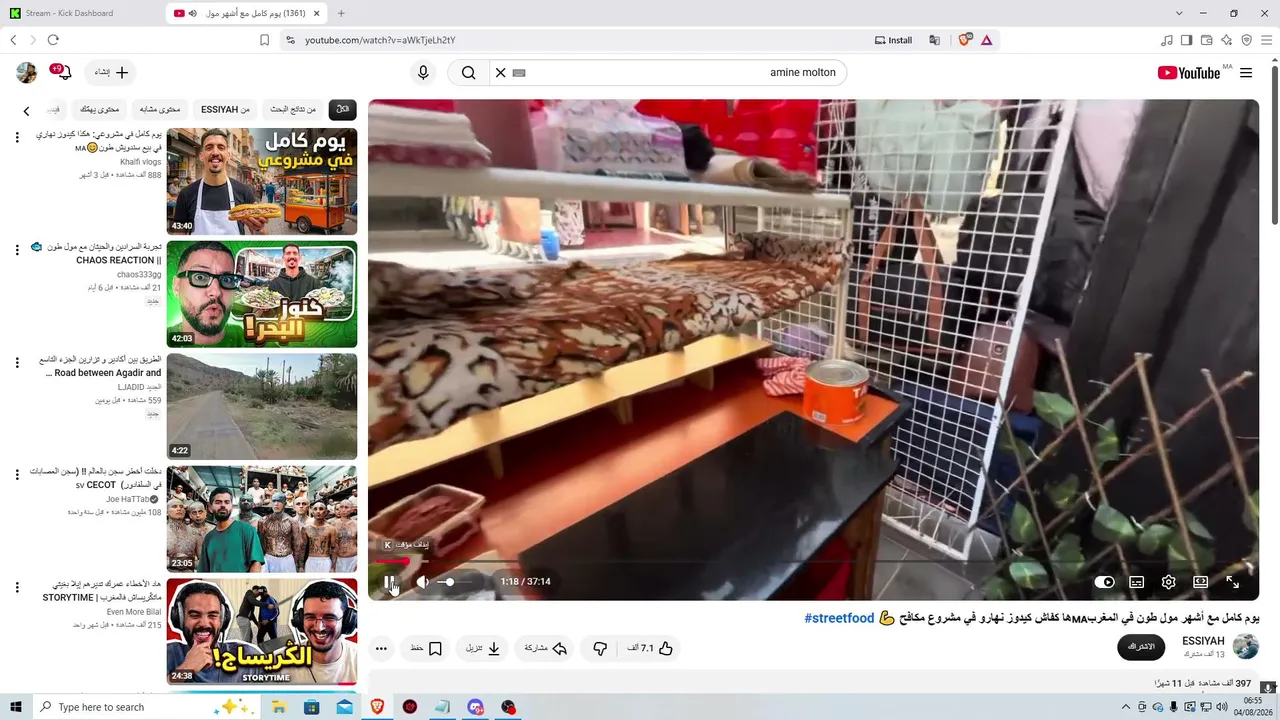Reload the page

pyautogui.click(x=53, y=40)
